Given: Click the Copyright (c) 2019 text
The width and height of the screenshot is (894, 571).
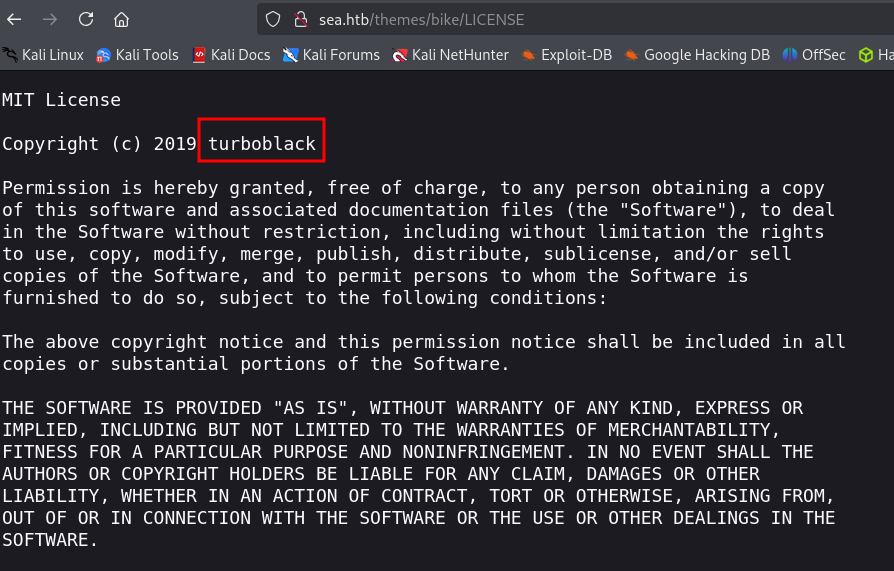Looking at the screenshot, I should pyautogui.click(x=99, y=144).
